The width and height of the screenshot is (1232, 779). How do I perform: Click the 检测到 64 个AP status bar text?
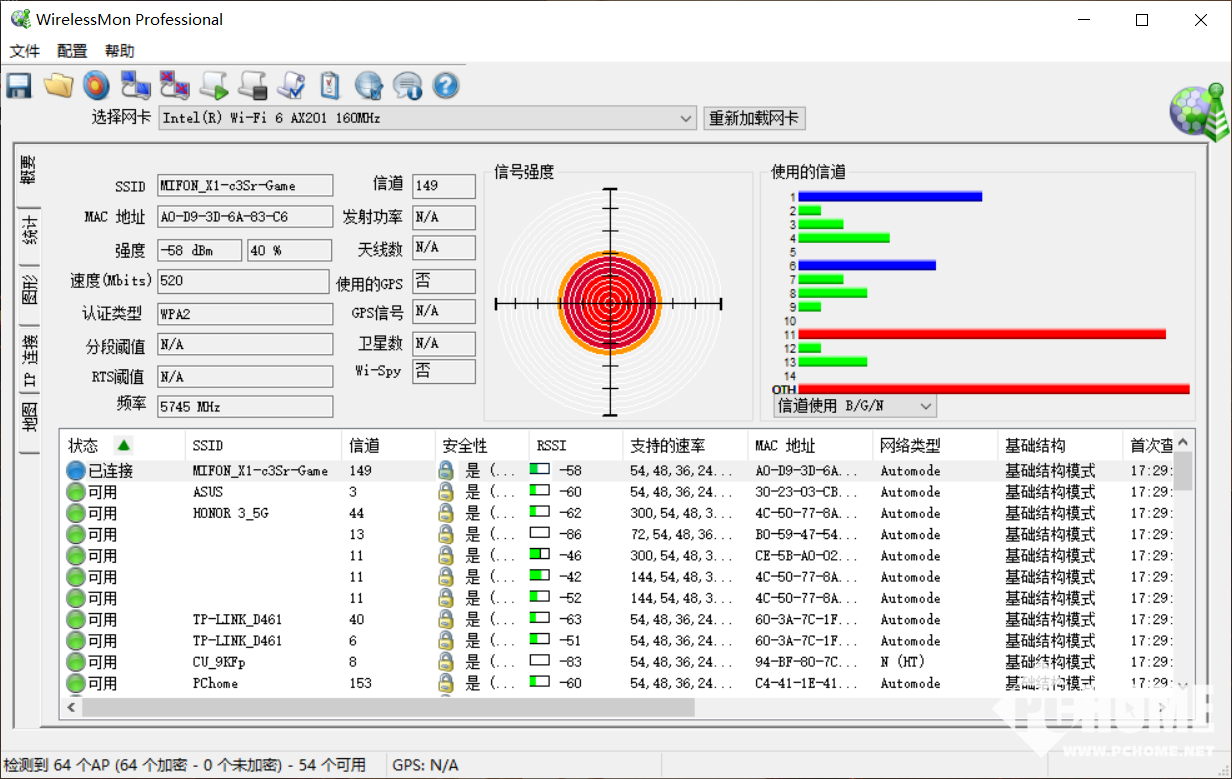tap(186, 765)
